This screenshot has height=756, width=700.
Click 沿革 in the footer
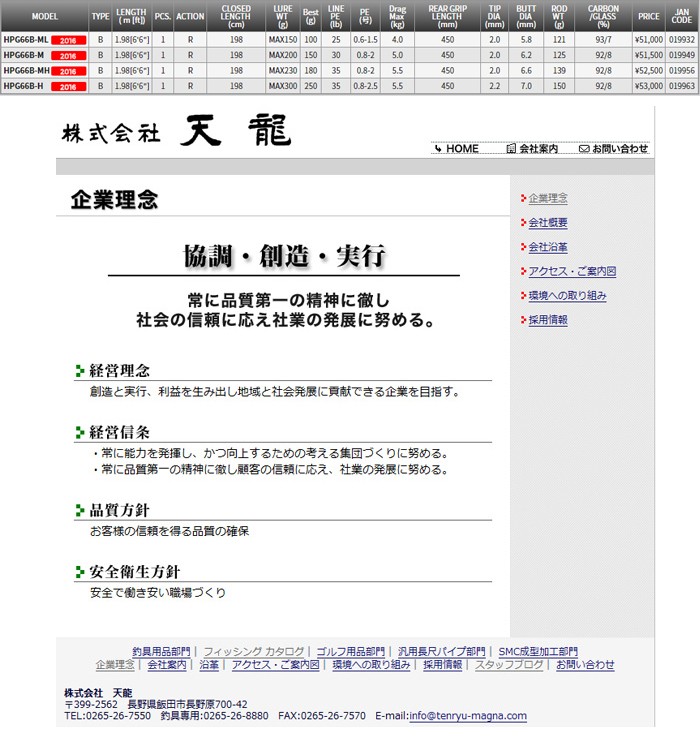pyautogui.click(x=209, y=664)
